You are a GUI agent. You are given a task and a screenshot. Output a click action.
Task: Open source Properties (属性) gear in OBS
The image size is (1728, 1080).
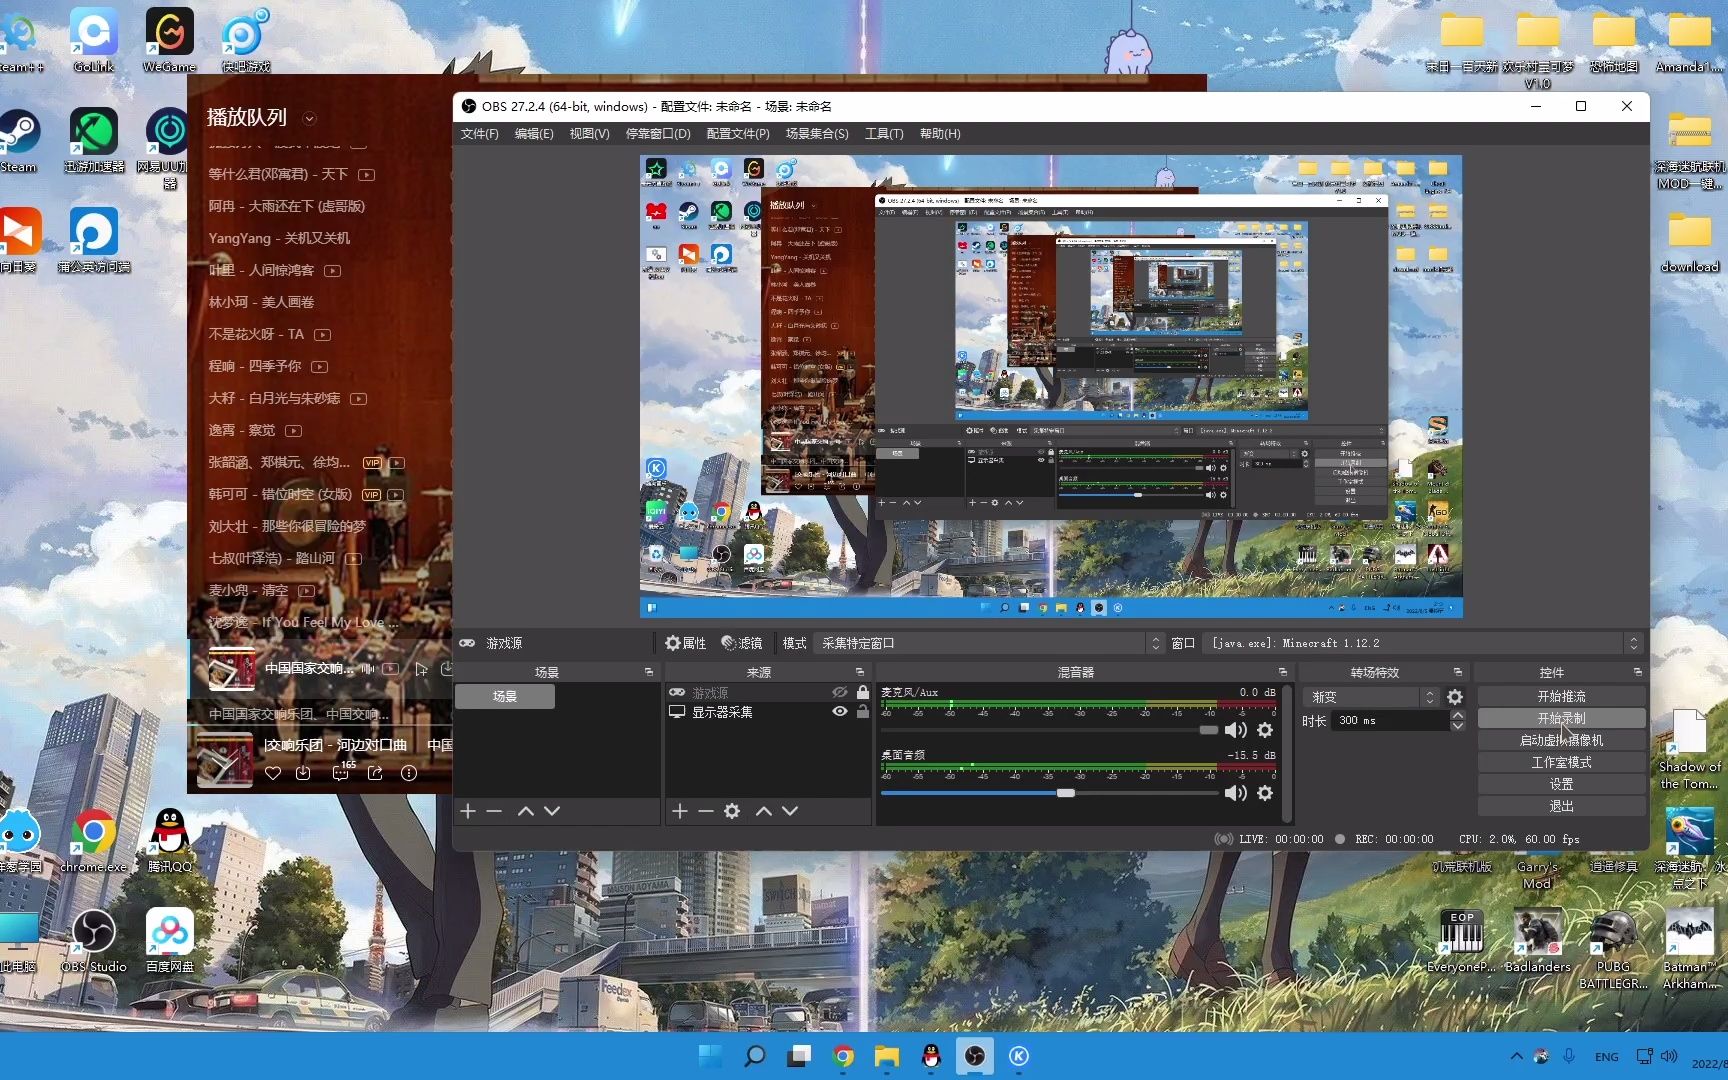(x=686, y=643)
